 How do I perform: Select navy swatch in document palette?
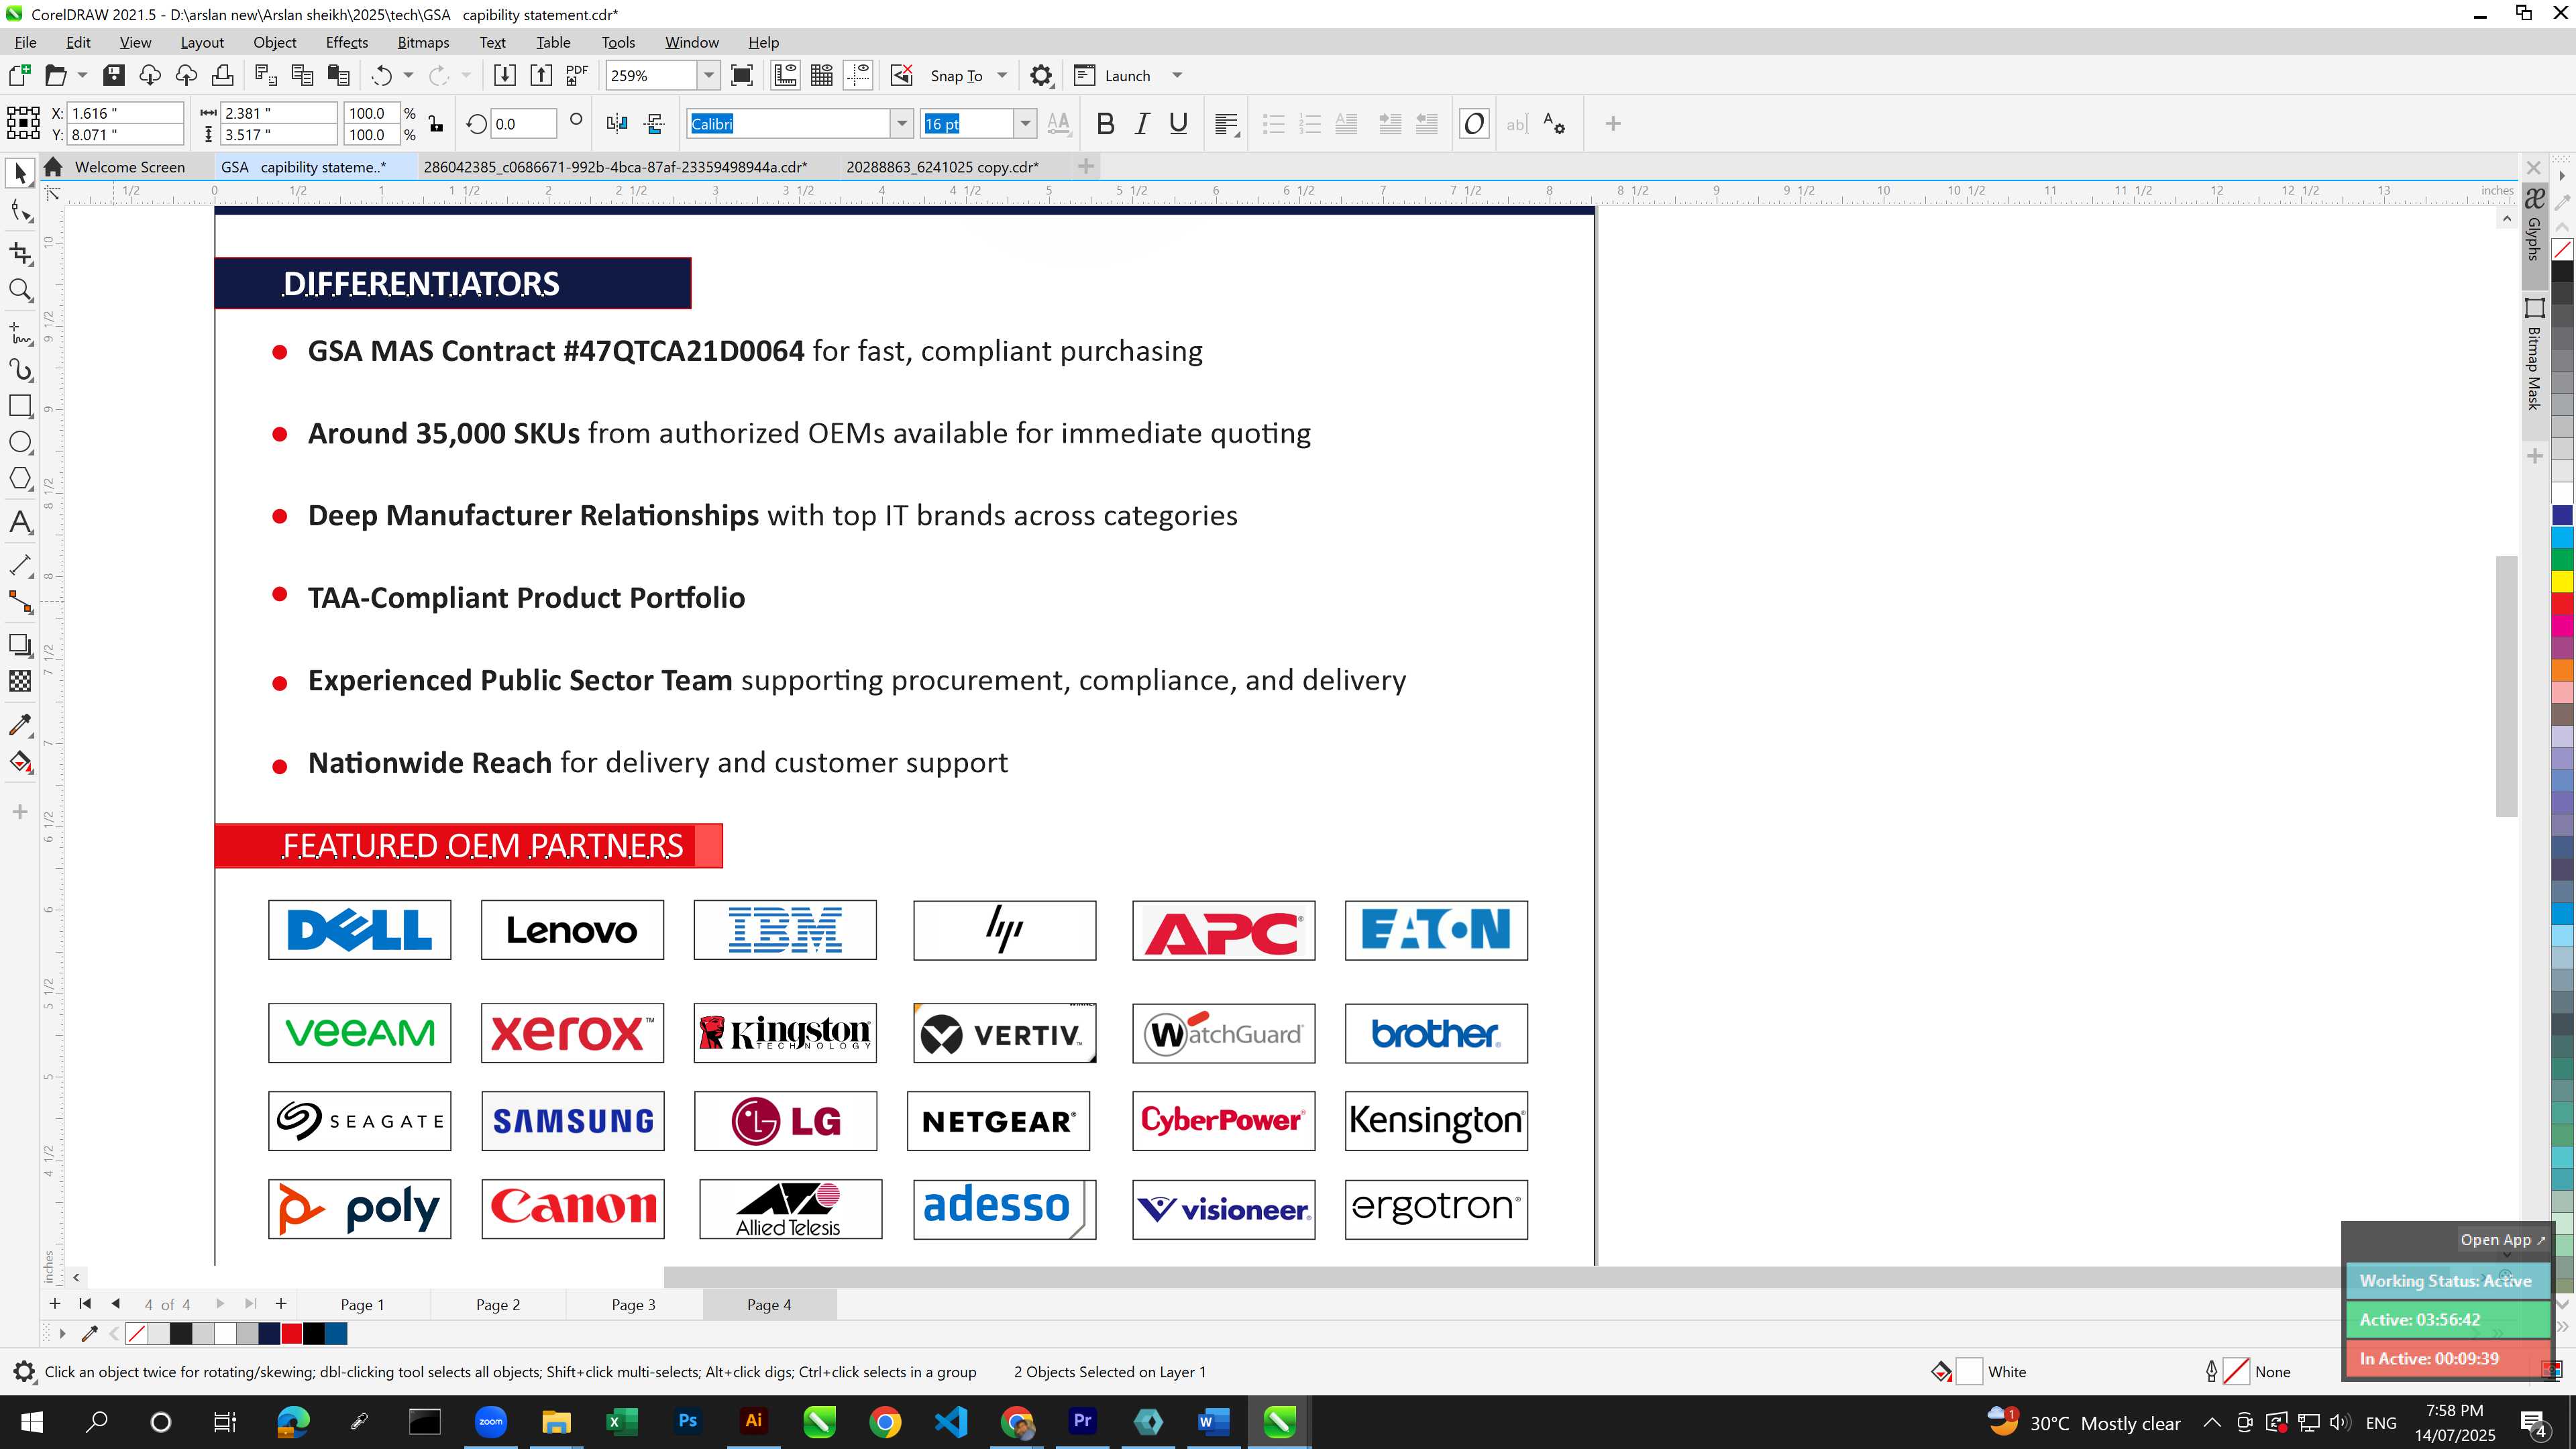coord(269,1333)
